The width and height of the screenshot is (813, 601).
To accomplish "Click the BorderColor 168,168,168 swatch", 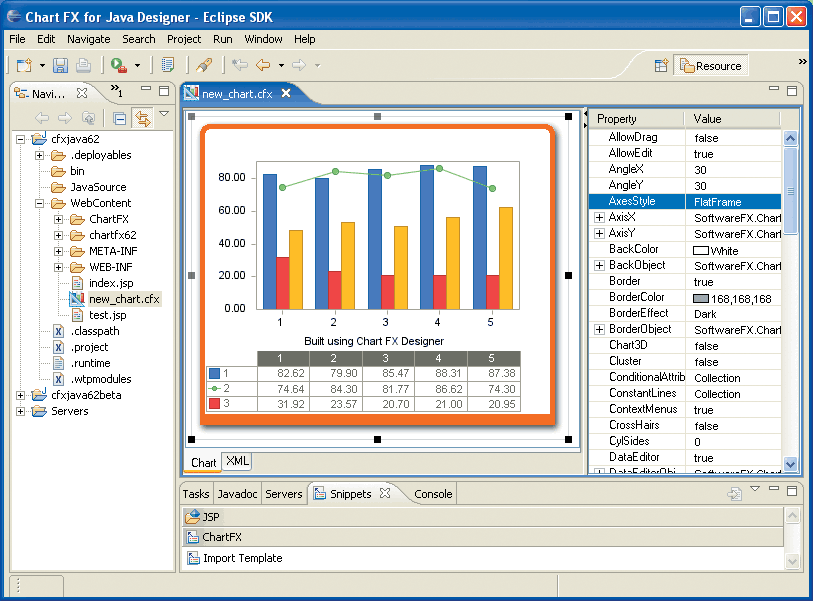I will coord(700,299).
